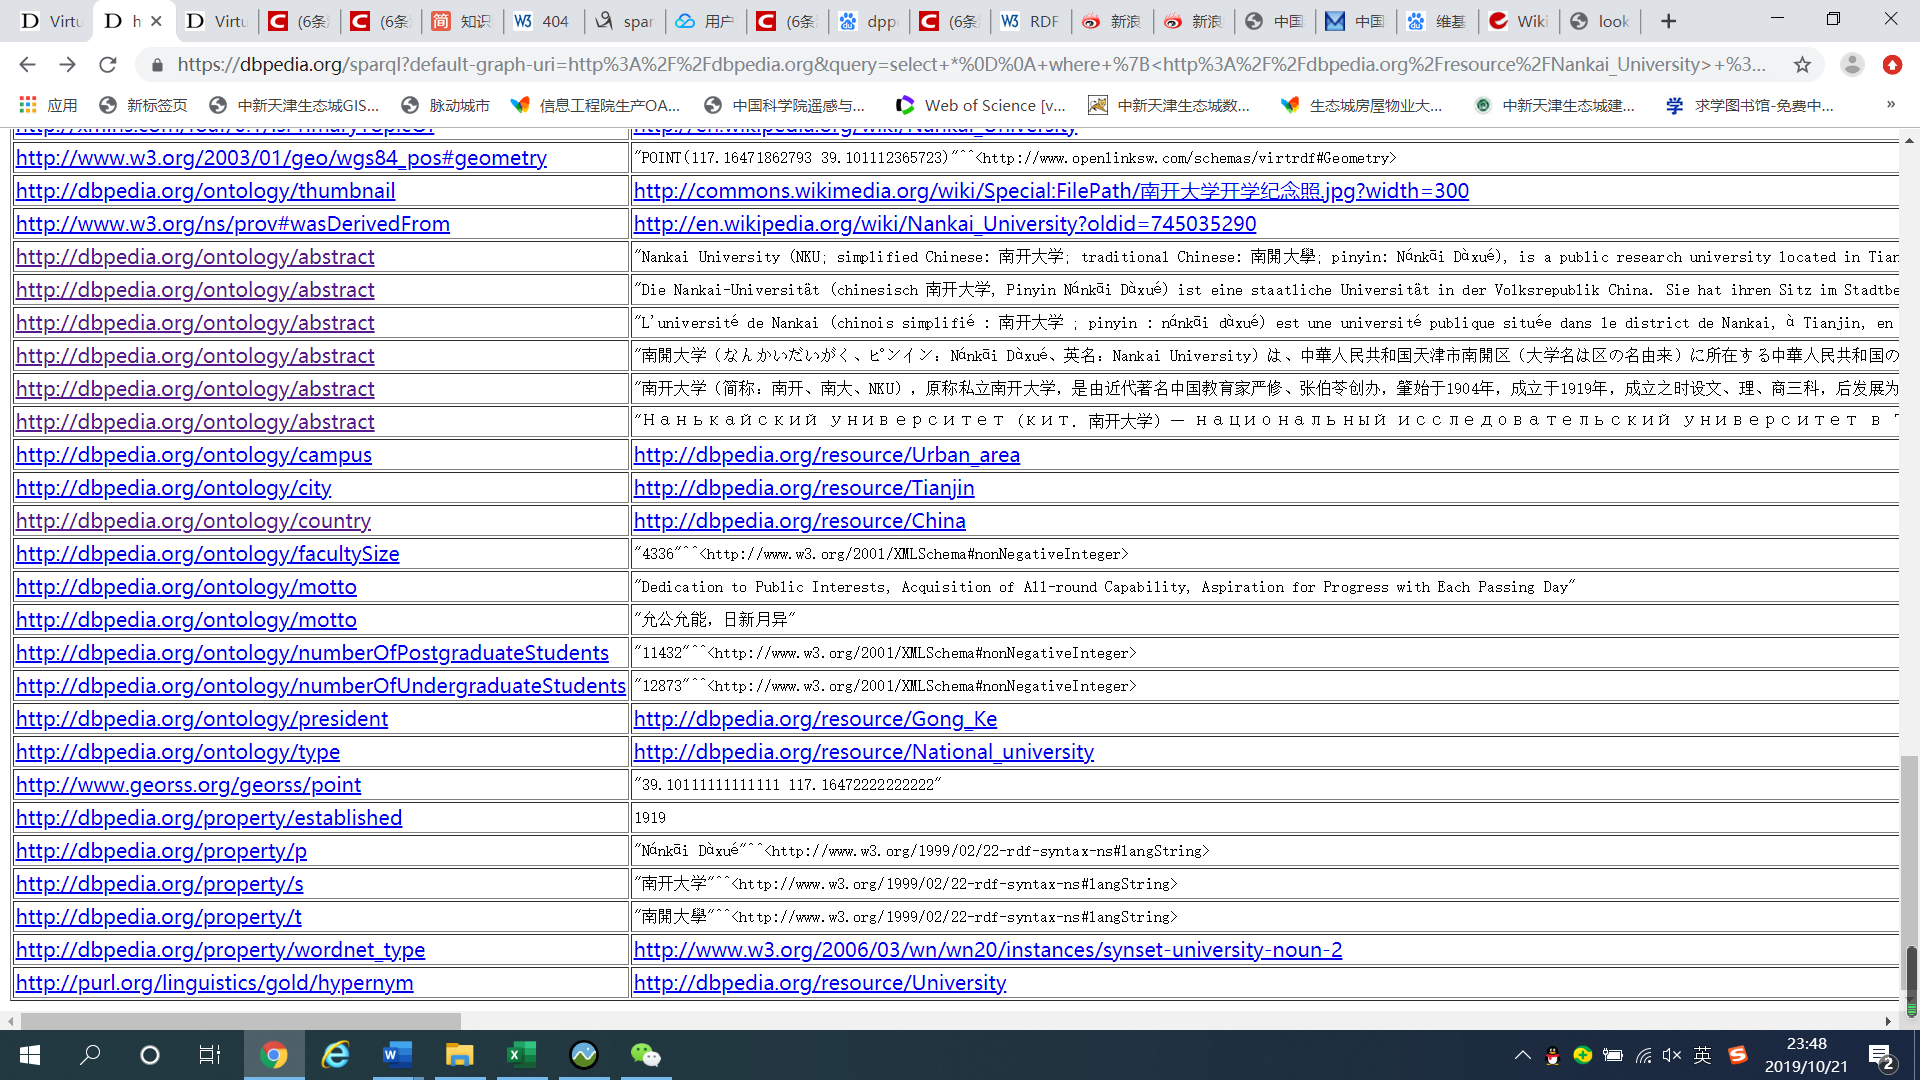The width and height of the screenshot is (1920, 1080).
Task: Select the cell containing 1919
Action: coord(1265,818)
